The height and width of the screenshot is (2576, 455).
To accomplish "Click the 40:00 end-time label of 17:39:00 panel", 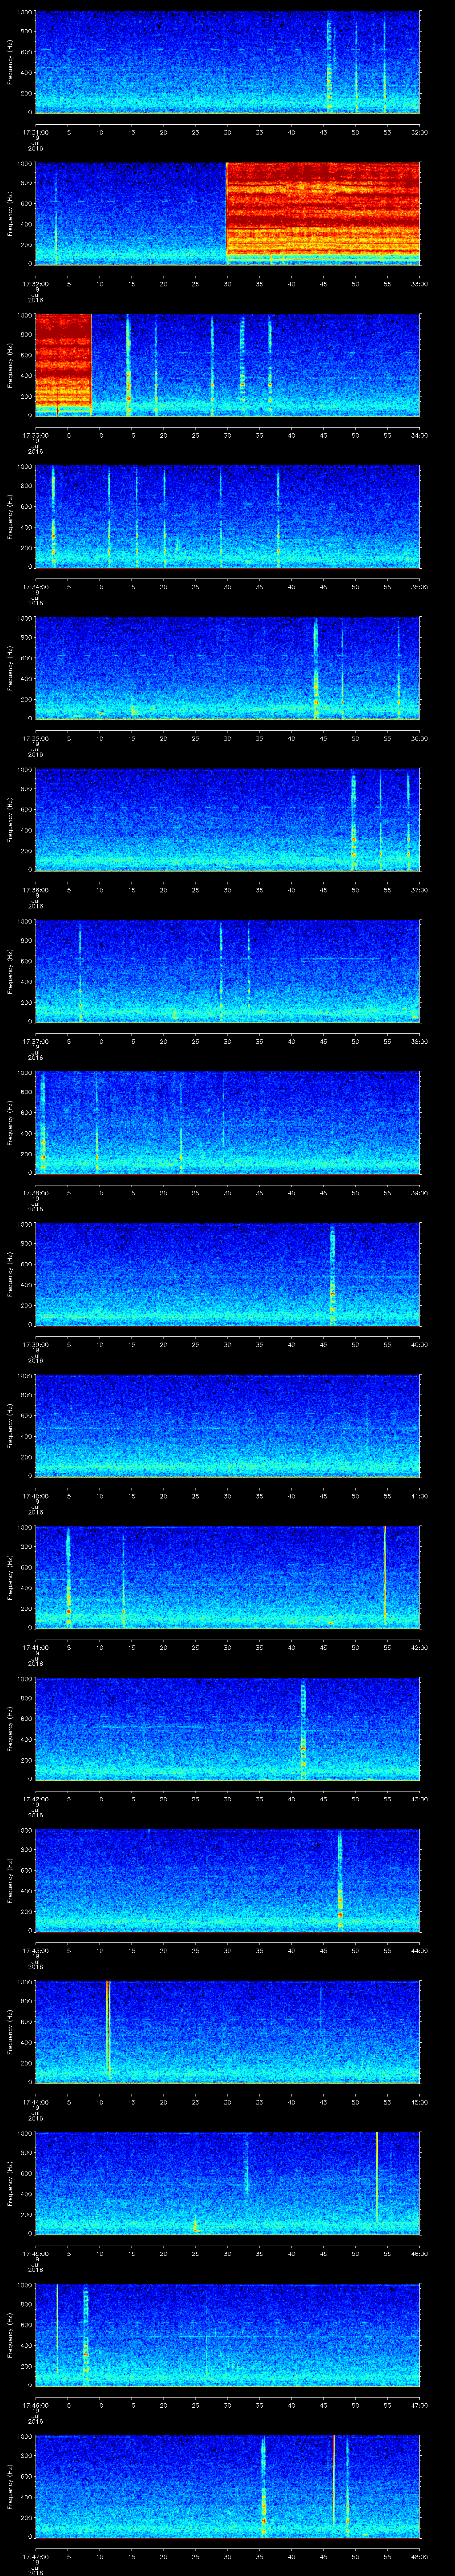I will coord(419,1344).
